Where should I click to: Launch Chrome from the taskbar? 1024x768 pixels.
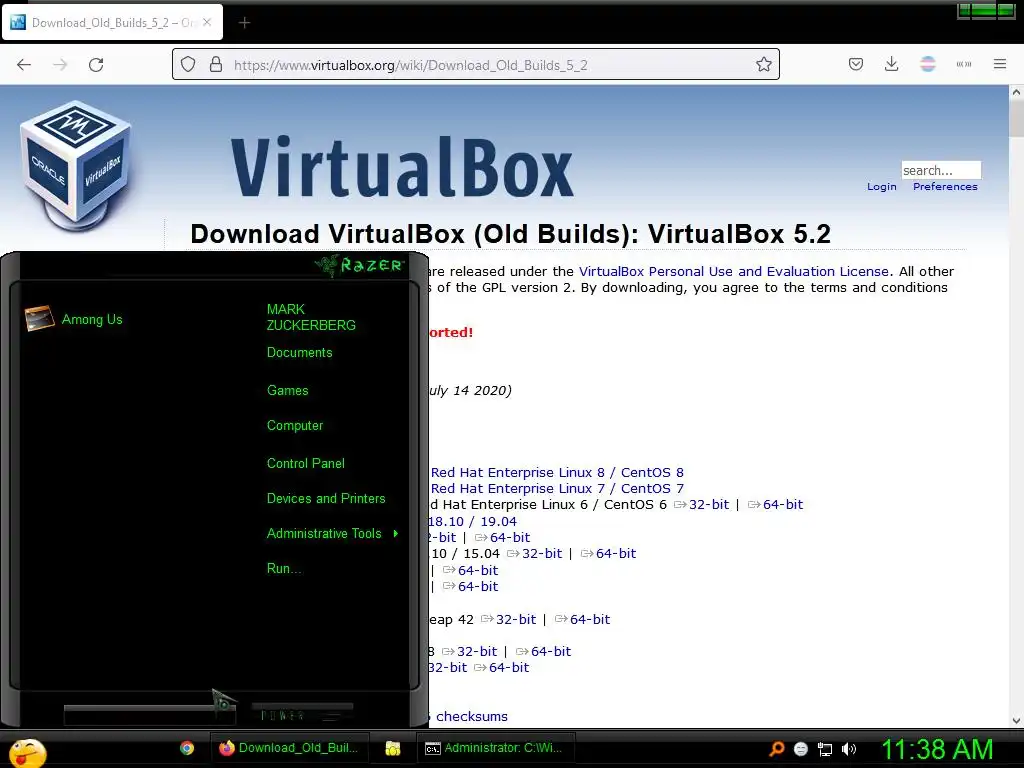(x=187, y=748)
